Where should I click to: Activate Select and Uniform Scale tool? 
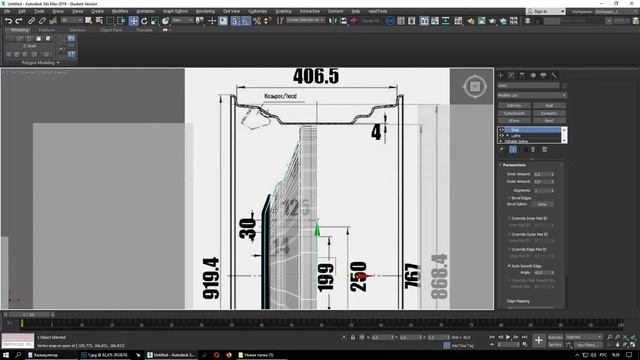(155, 20)
